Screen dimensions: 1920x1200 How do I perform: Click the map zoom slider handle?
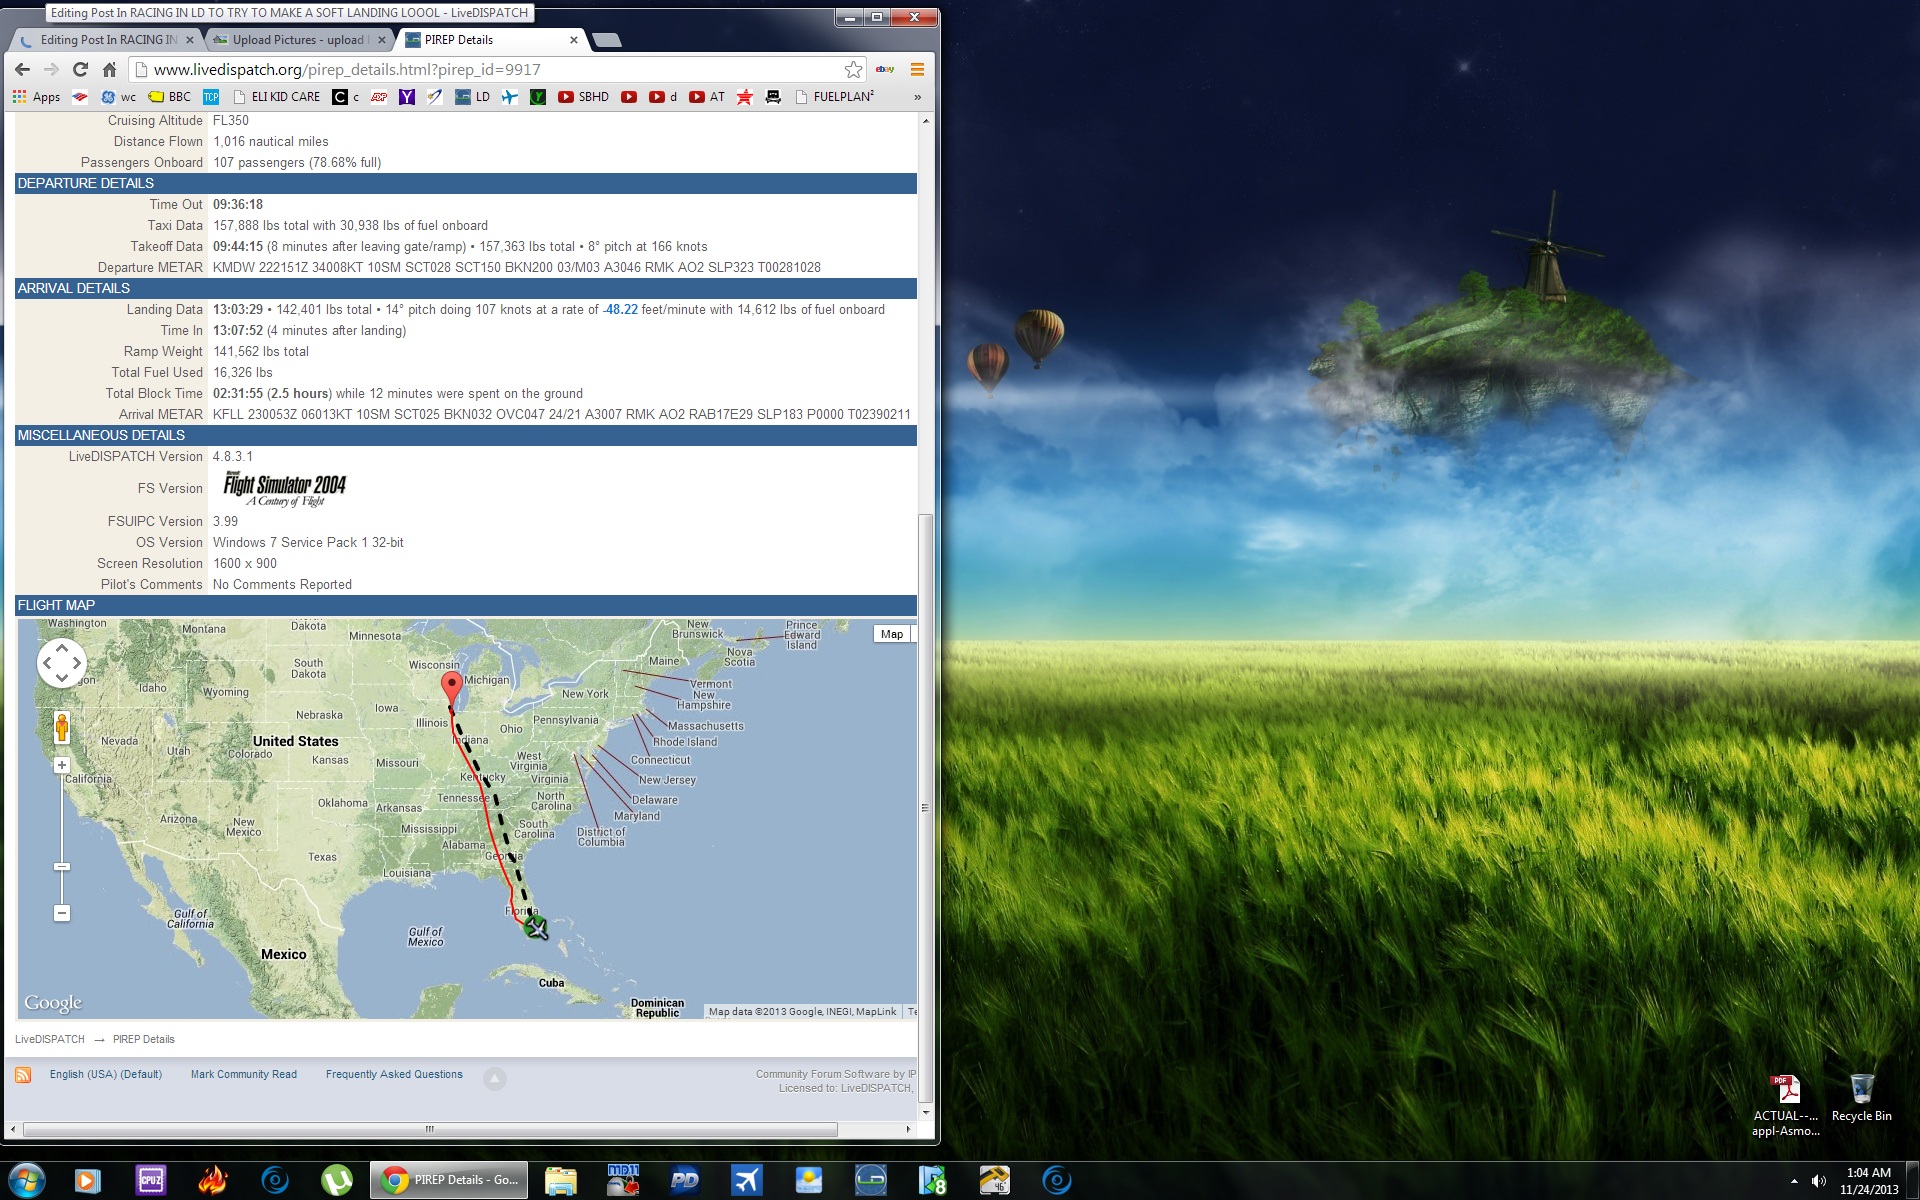[x=62, y=867]
